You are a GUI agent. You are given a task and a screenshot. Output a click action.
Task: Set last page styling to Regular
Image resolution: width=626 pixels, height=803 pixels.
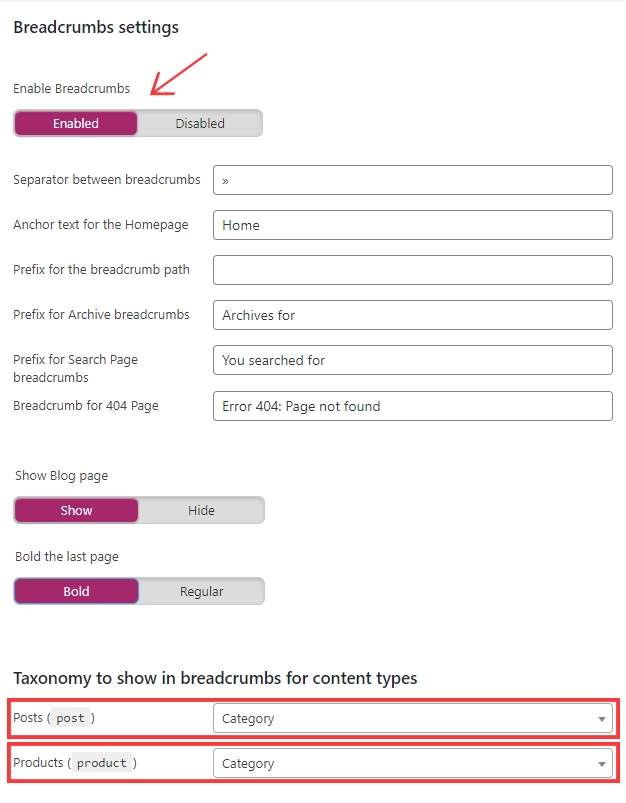click(203, 591)
